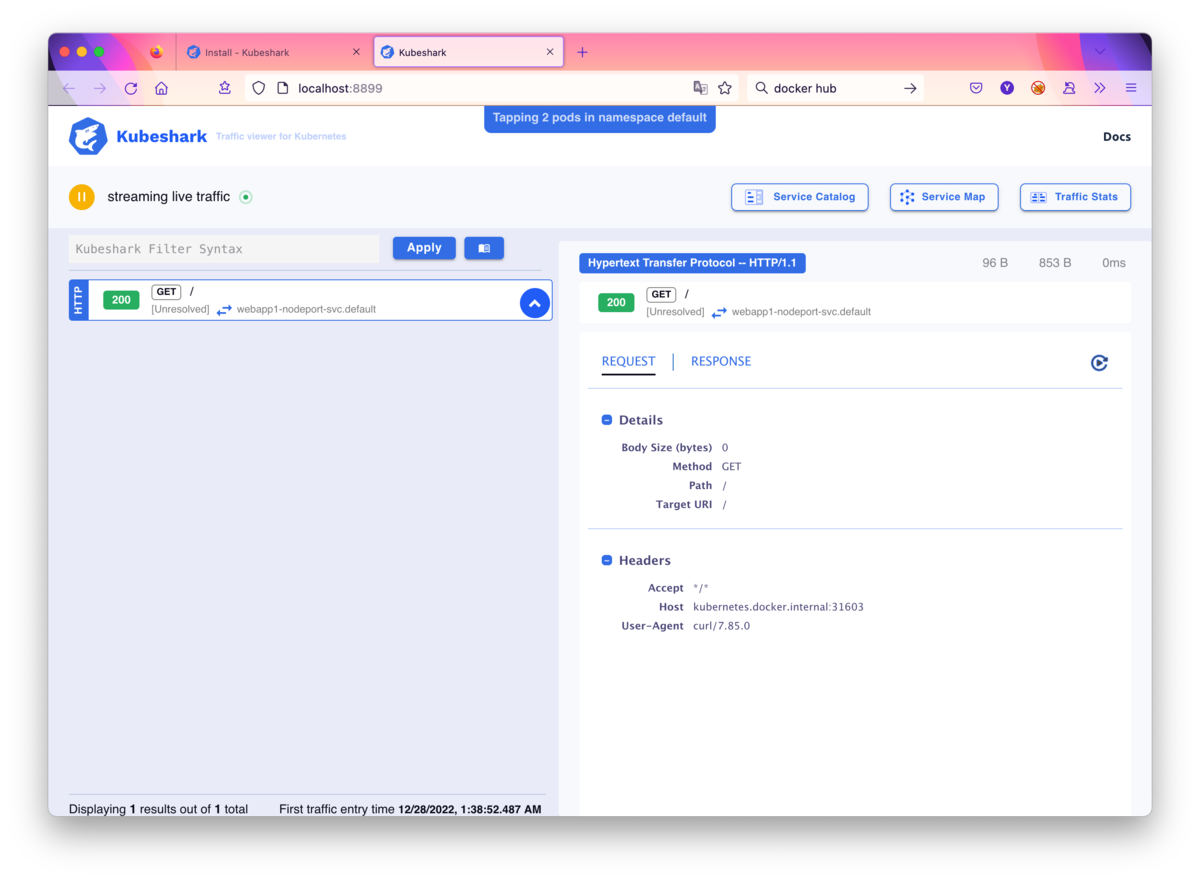
Task: Open Traffic Stats
Action: click(1075, 197)
